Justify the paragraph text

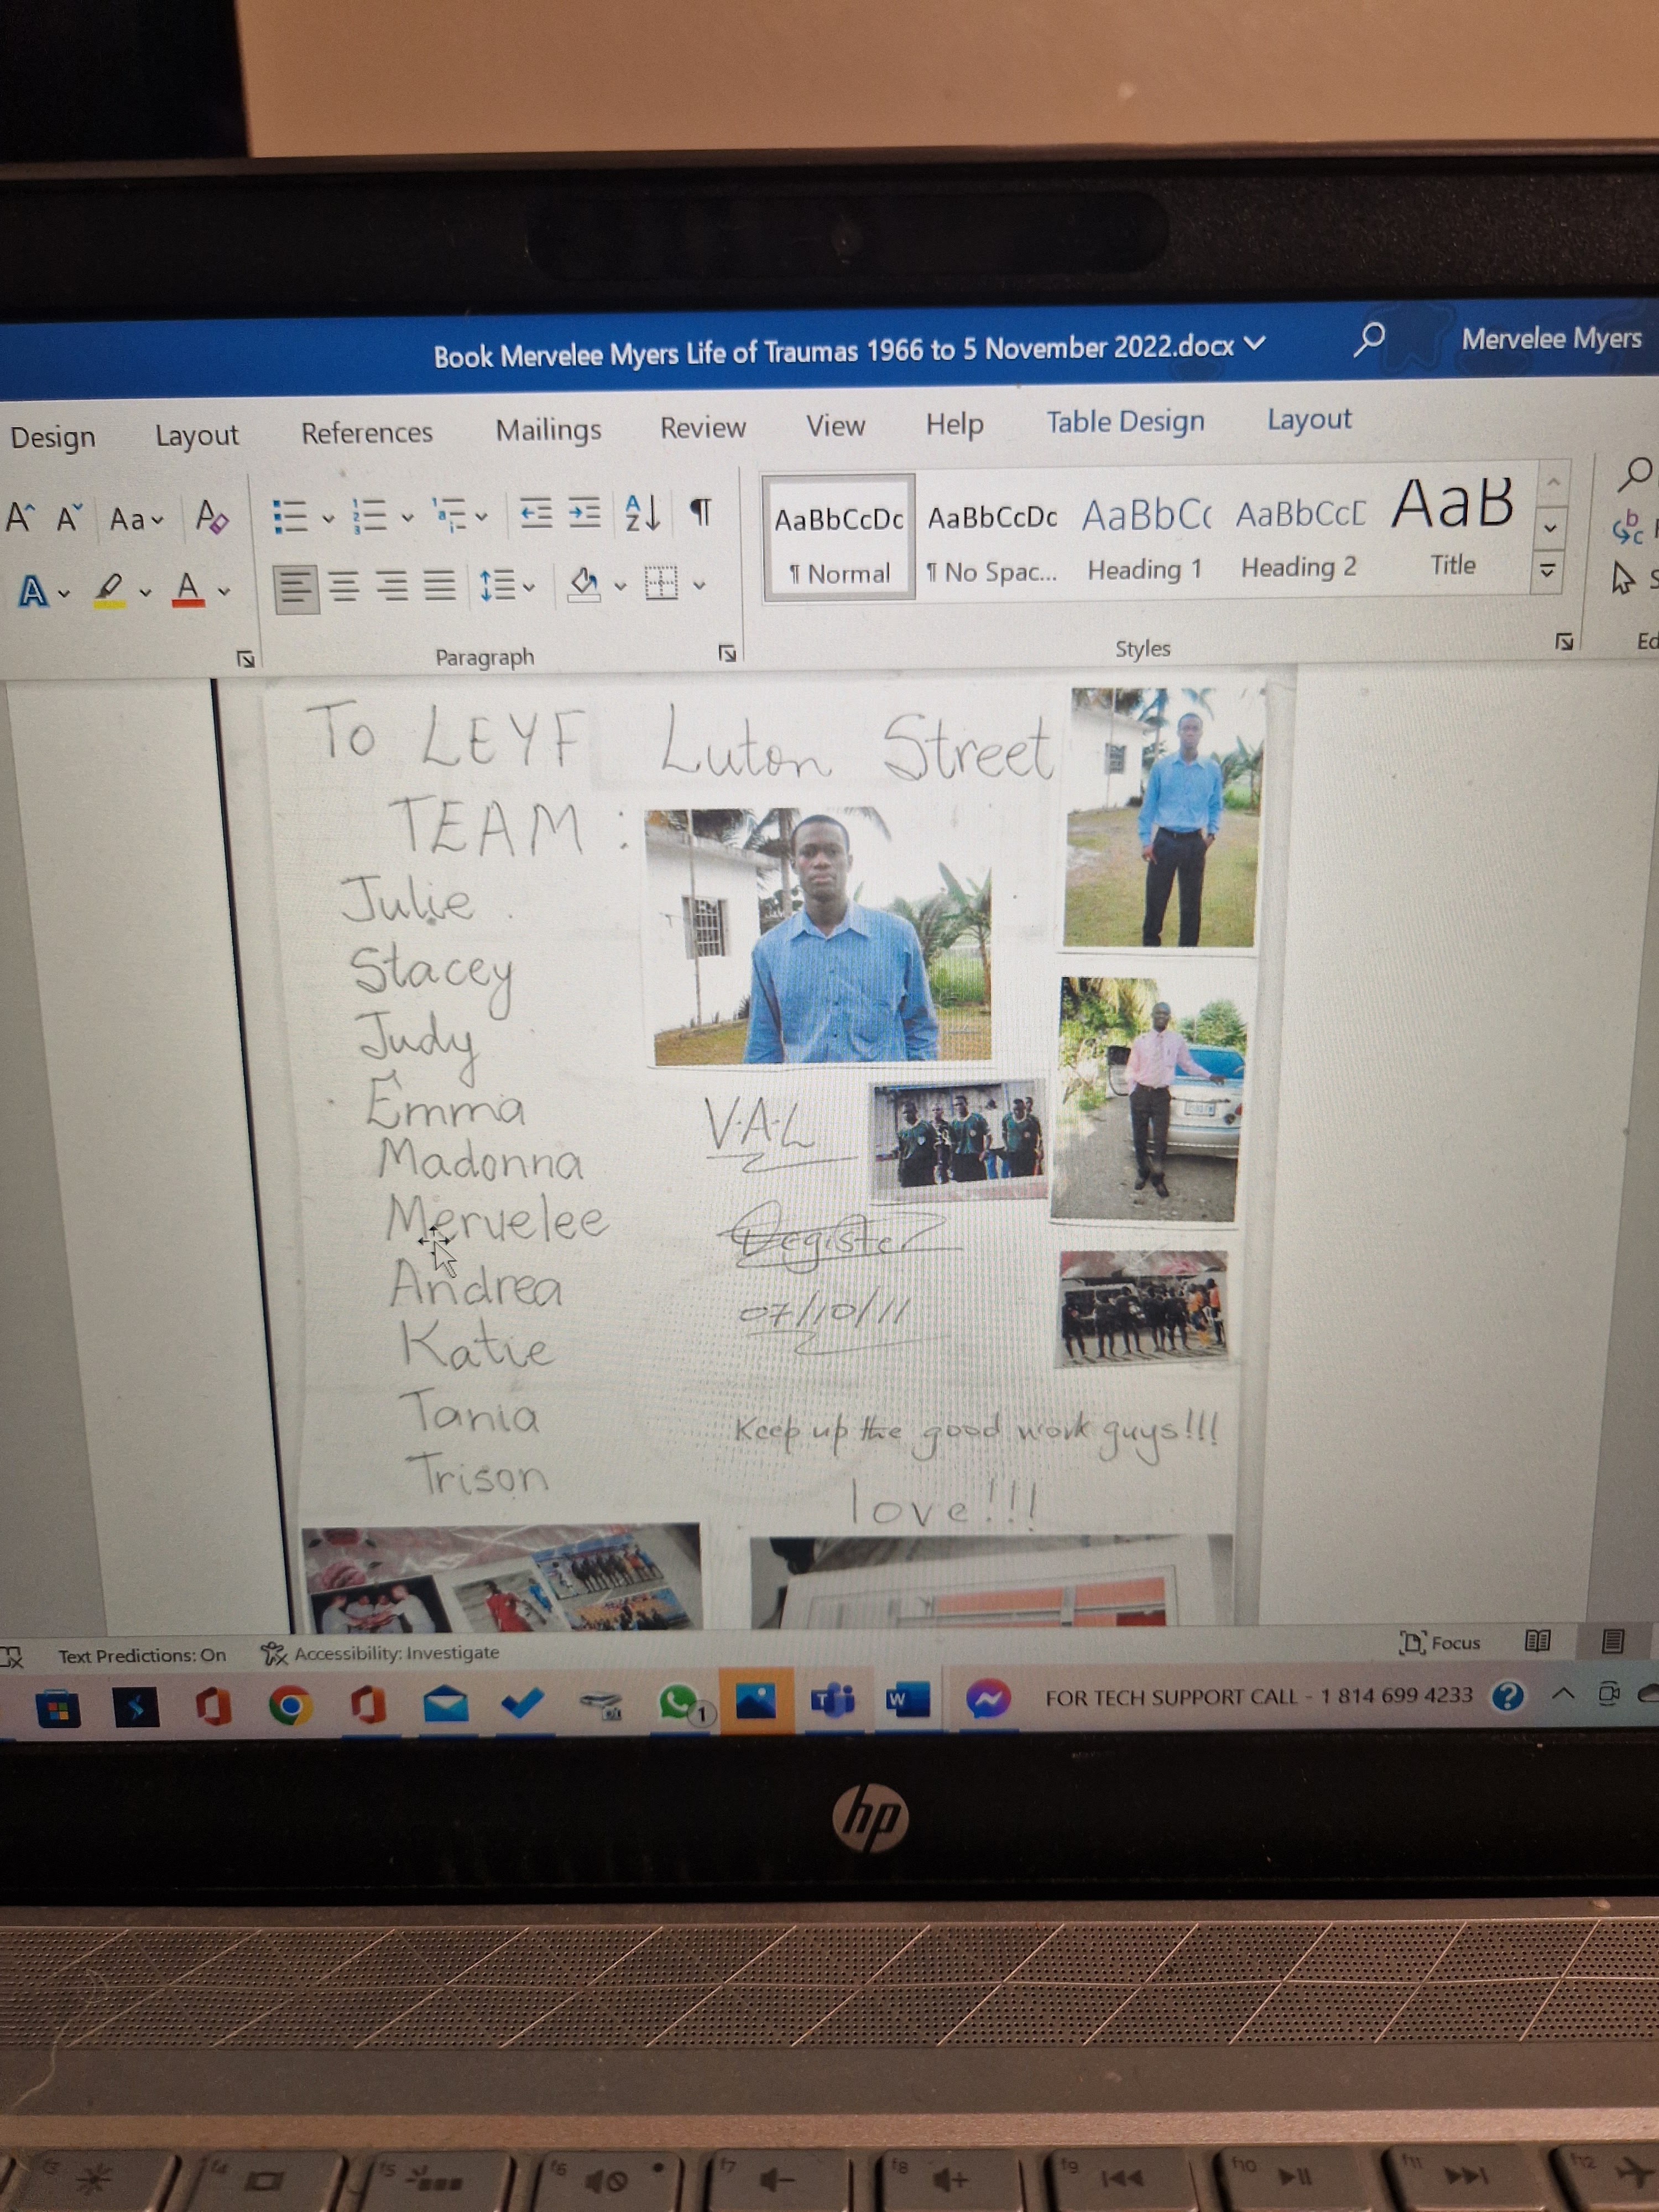[x=439, y=585]
